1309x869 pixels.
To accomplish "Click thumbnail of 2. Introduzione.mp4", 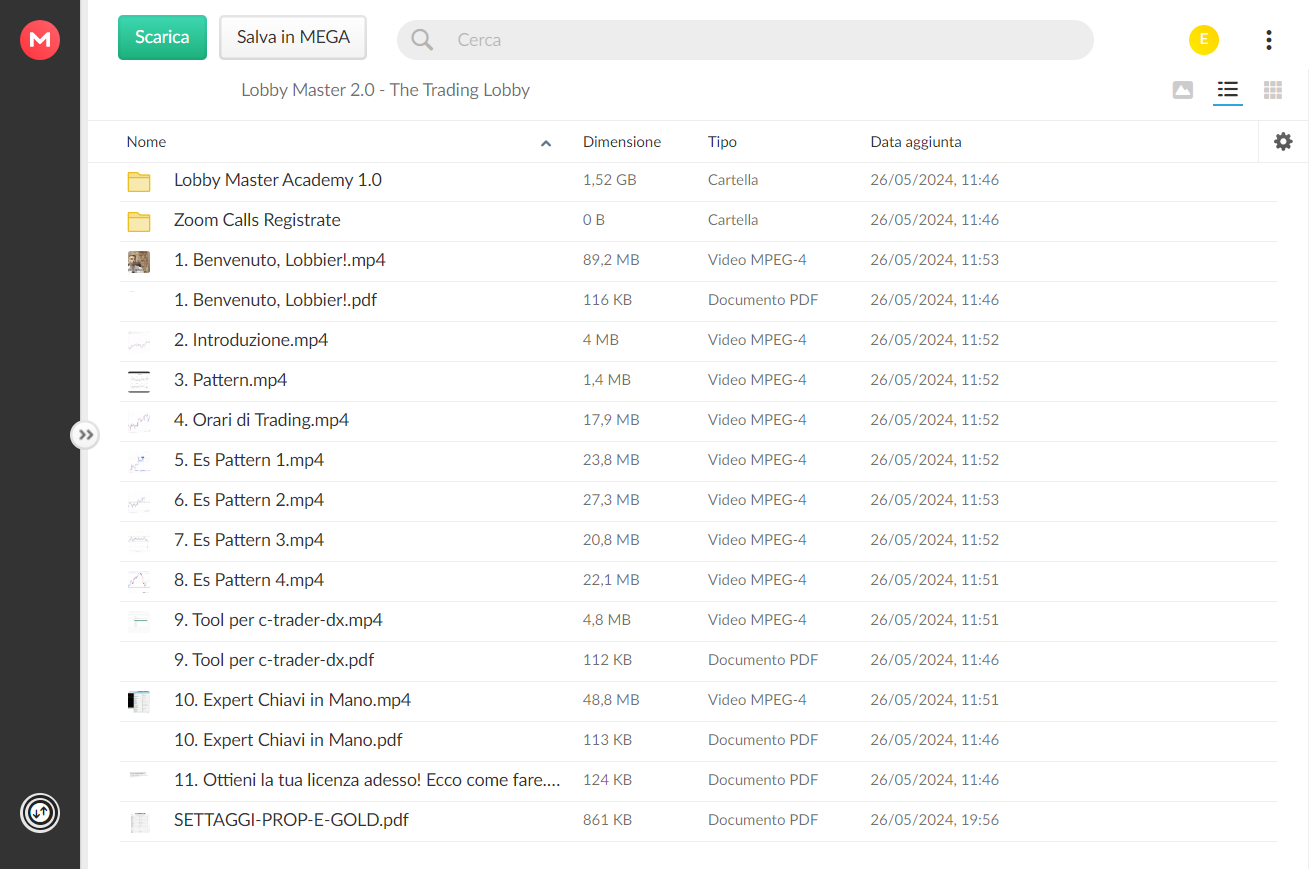I will [x=139, y=341].
